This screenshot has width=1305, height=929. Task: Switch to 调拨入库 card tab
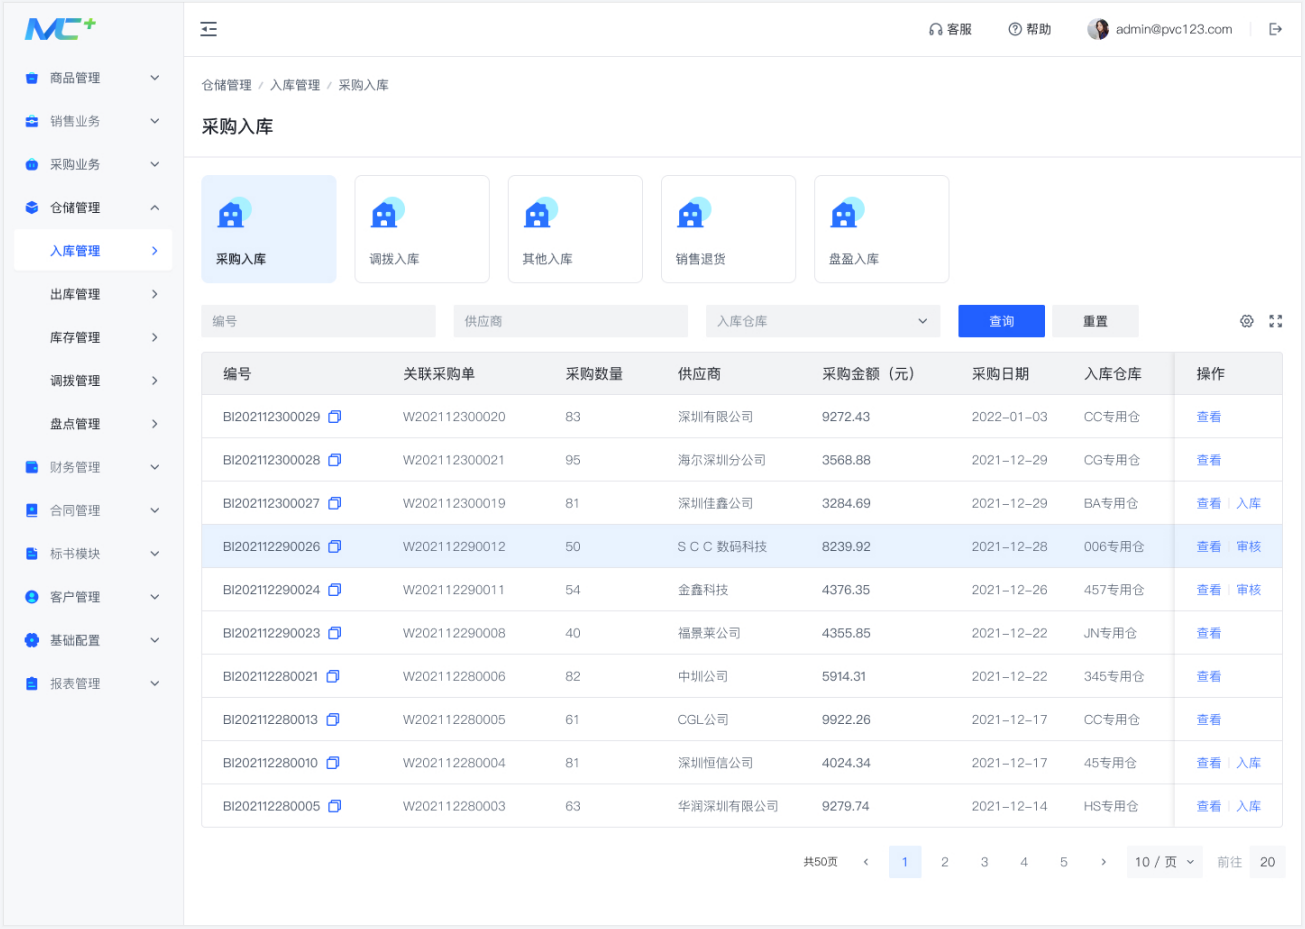tap(422, 229)
